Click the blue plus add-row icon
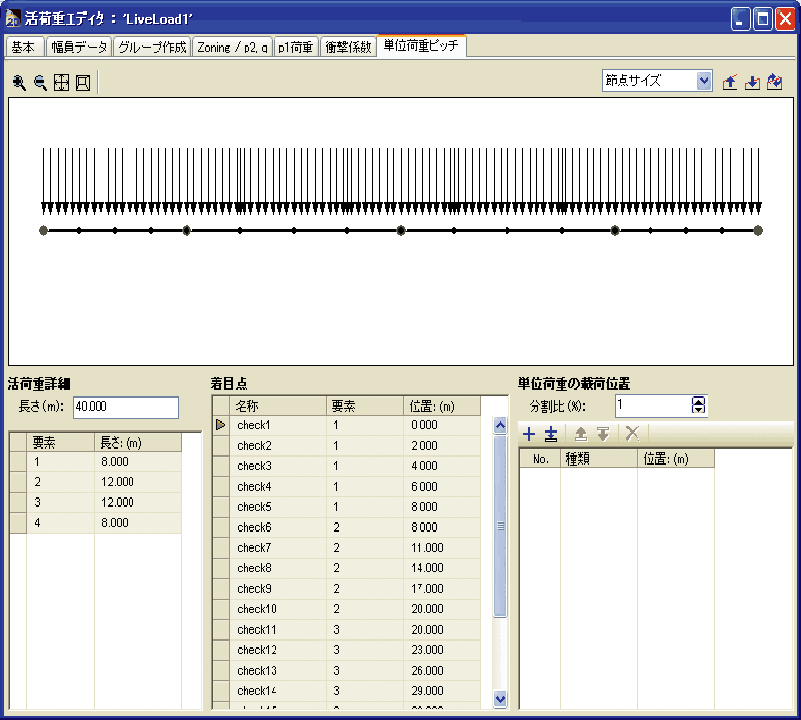The width and height of the screenshot is (801, 720). [x=530, y=434]
